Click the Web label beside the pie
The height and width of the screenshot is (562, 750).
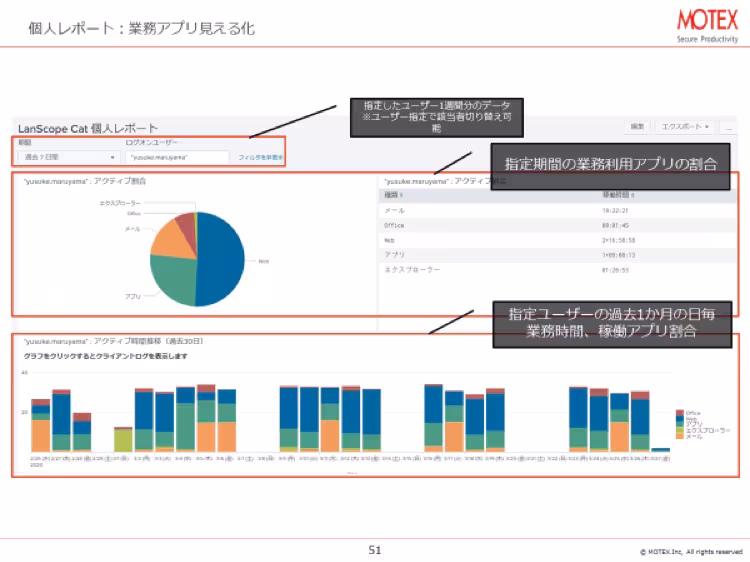tap(264, 261)
